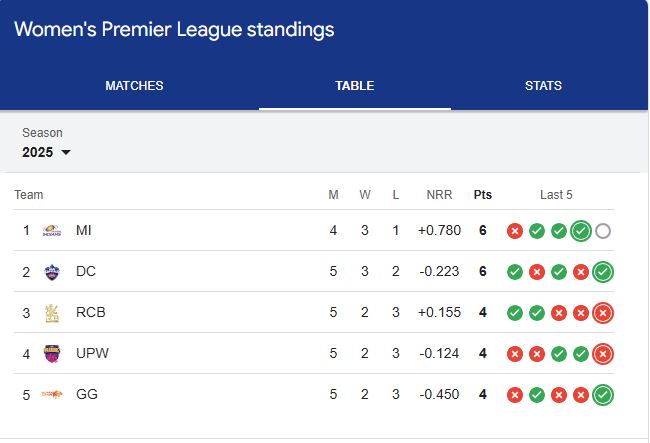Click the Pts column header
This screenshot has height=443, width=650.
[x=483, y=195]
